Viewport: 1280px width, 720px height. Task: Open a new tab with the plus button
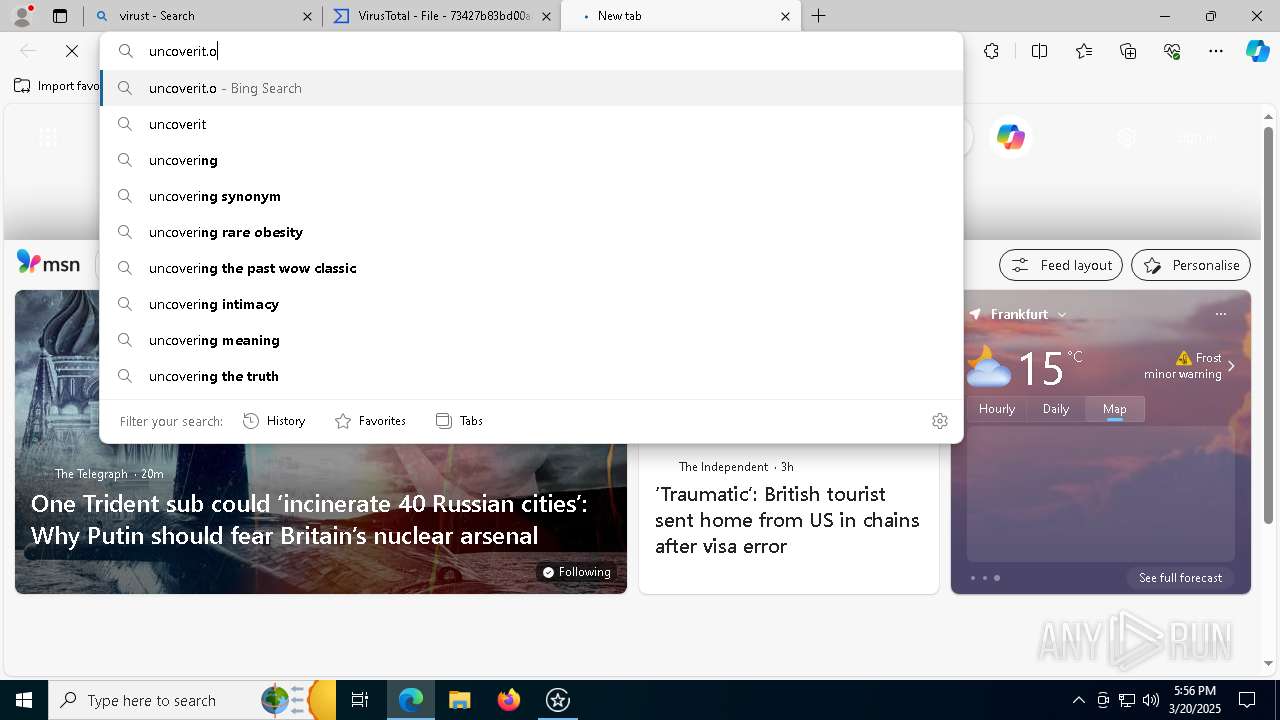coord(819,16)
